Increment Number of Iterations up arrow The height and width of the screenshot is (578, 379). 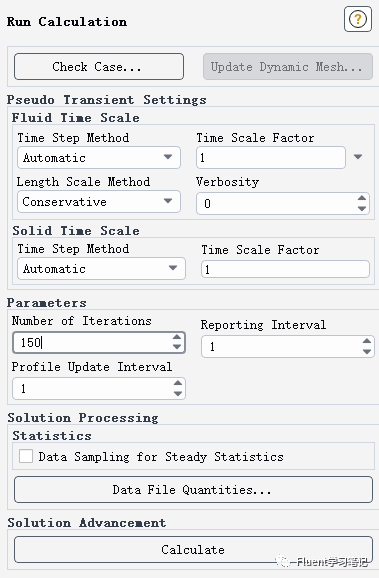point(177,337)
